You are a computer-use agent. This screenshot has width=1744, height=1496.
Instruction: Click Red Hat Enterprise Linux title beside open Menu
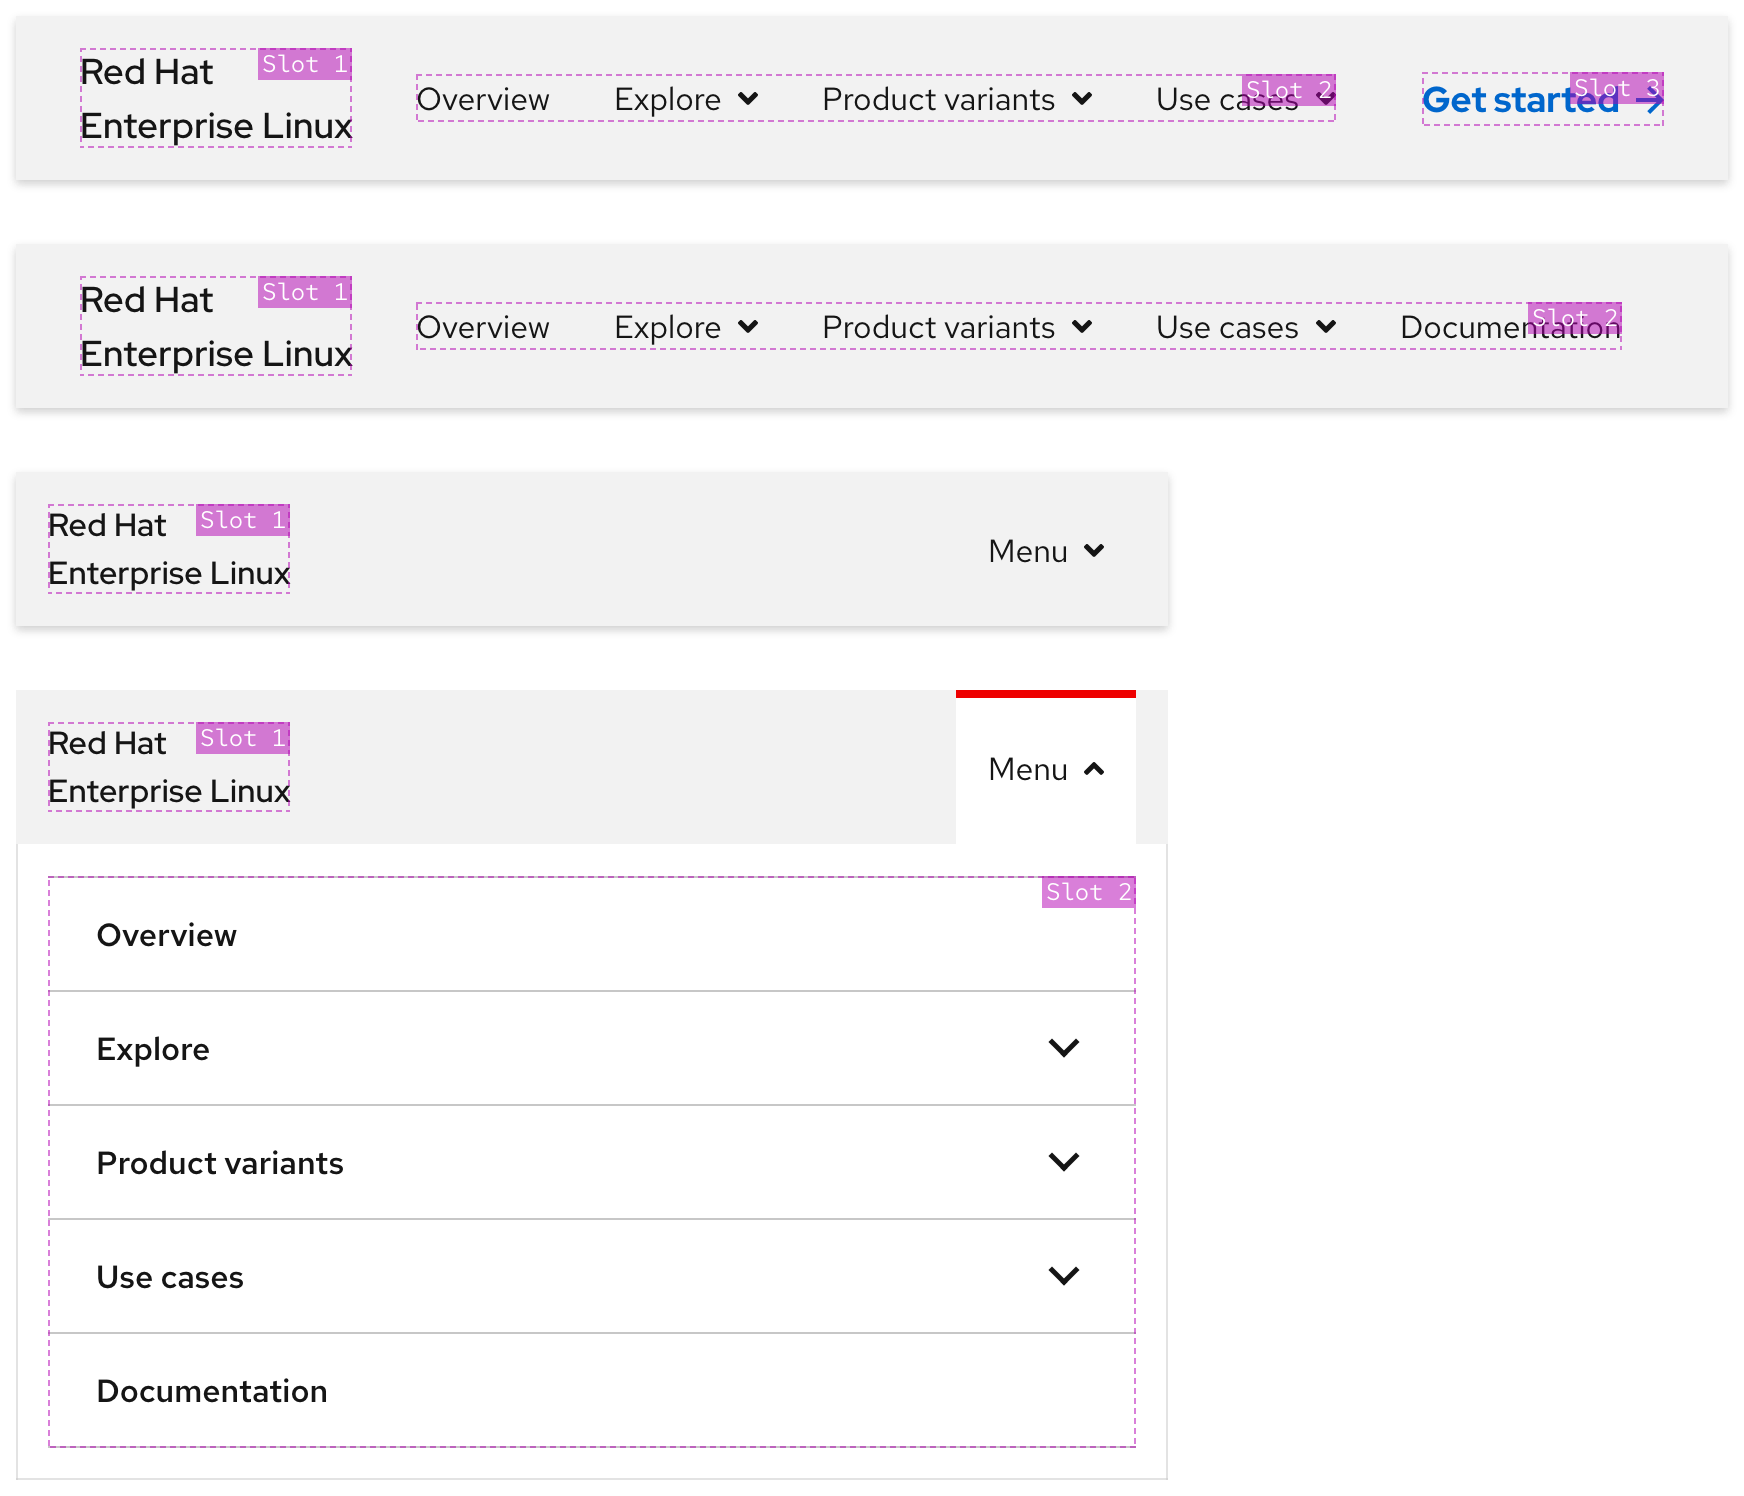coord(168,768)
